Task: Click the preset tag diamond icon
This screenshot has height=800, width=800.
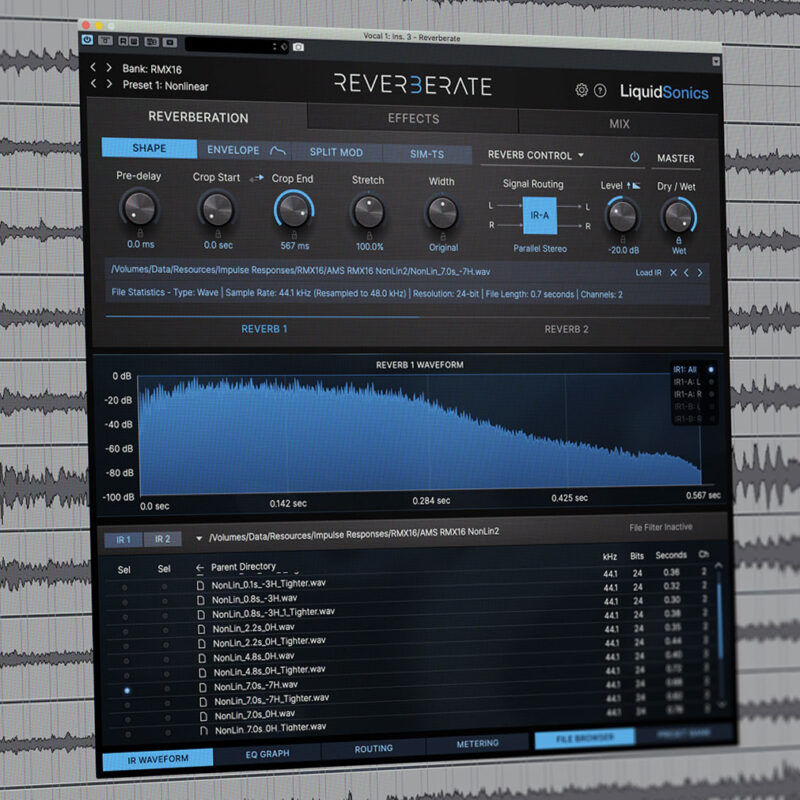Action: (284, 46)
